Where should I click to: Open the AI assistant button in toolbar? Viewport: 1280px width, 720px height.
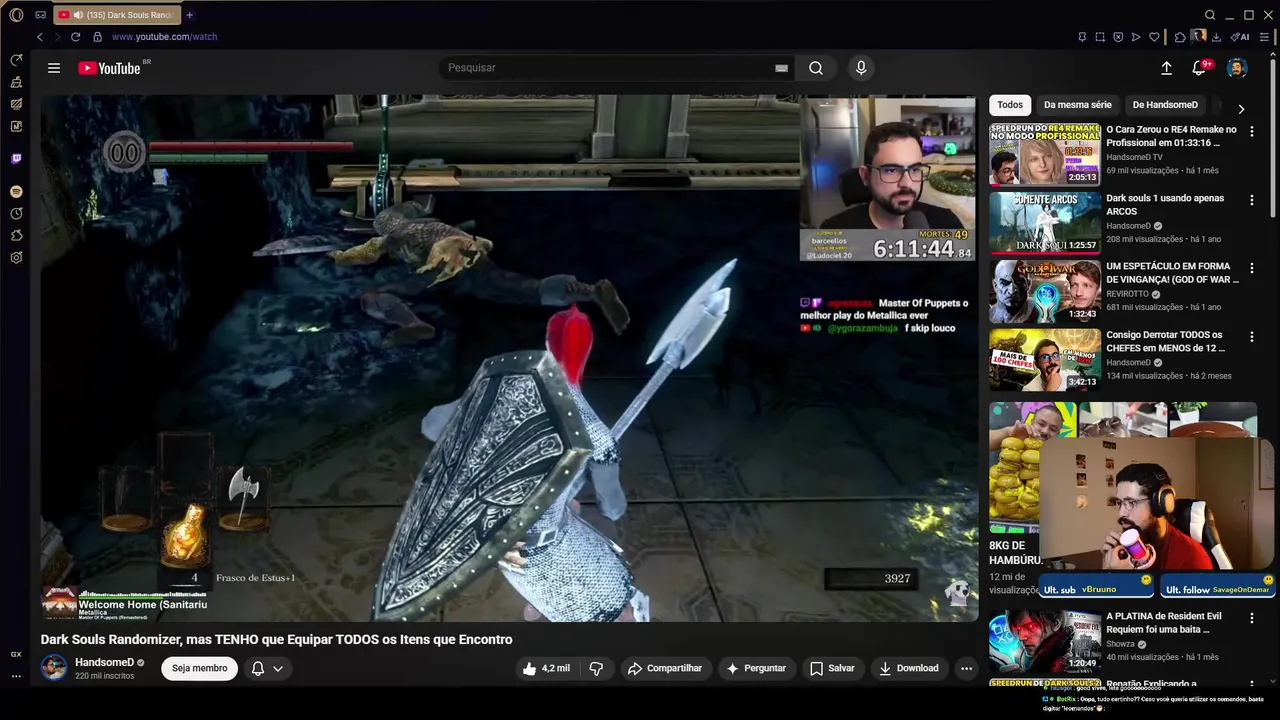[1240, 37]
